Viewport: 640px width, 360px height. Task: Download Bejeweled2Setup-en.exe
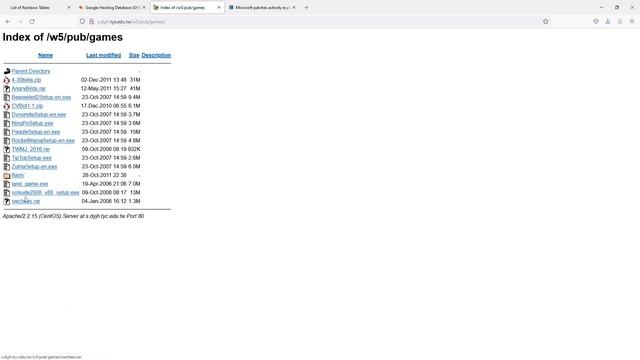point(41,97)
